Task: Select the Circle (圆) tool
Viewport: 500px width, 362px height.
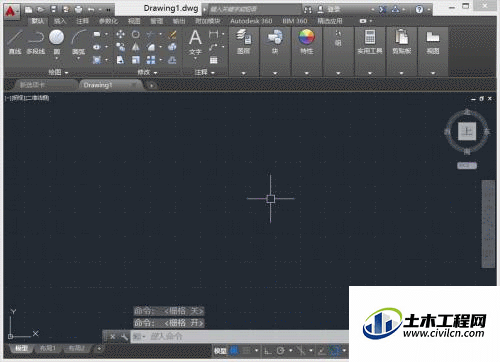Action: (x=57, y=41)
